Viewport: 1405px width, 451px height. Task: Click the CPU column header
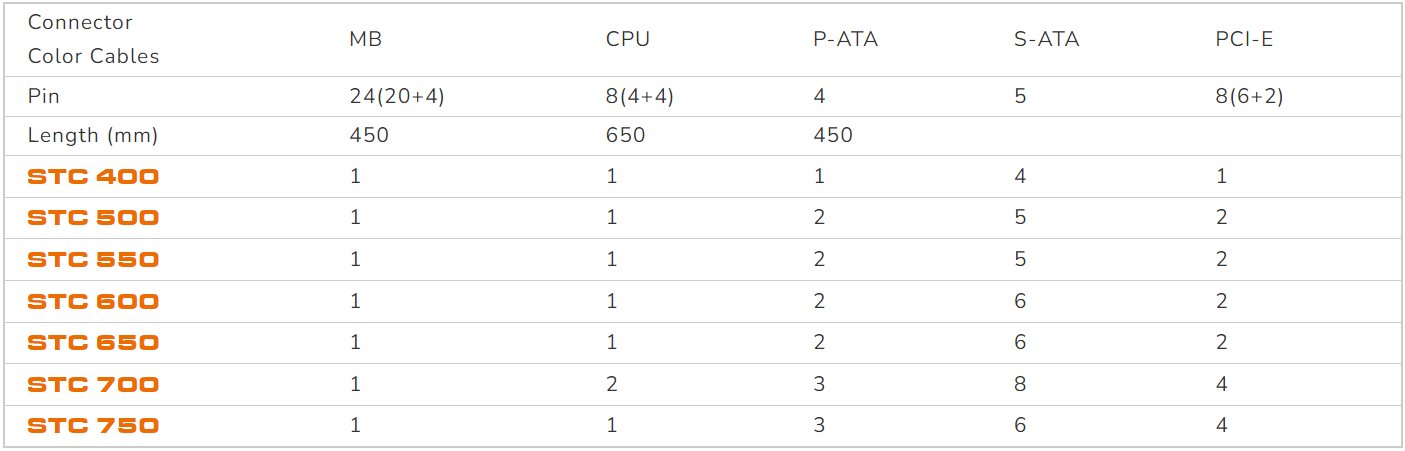628,39
